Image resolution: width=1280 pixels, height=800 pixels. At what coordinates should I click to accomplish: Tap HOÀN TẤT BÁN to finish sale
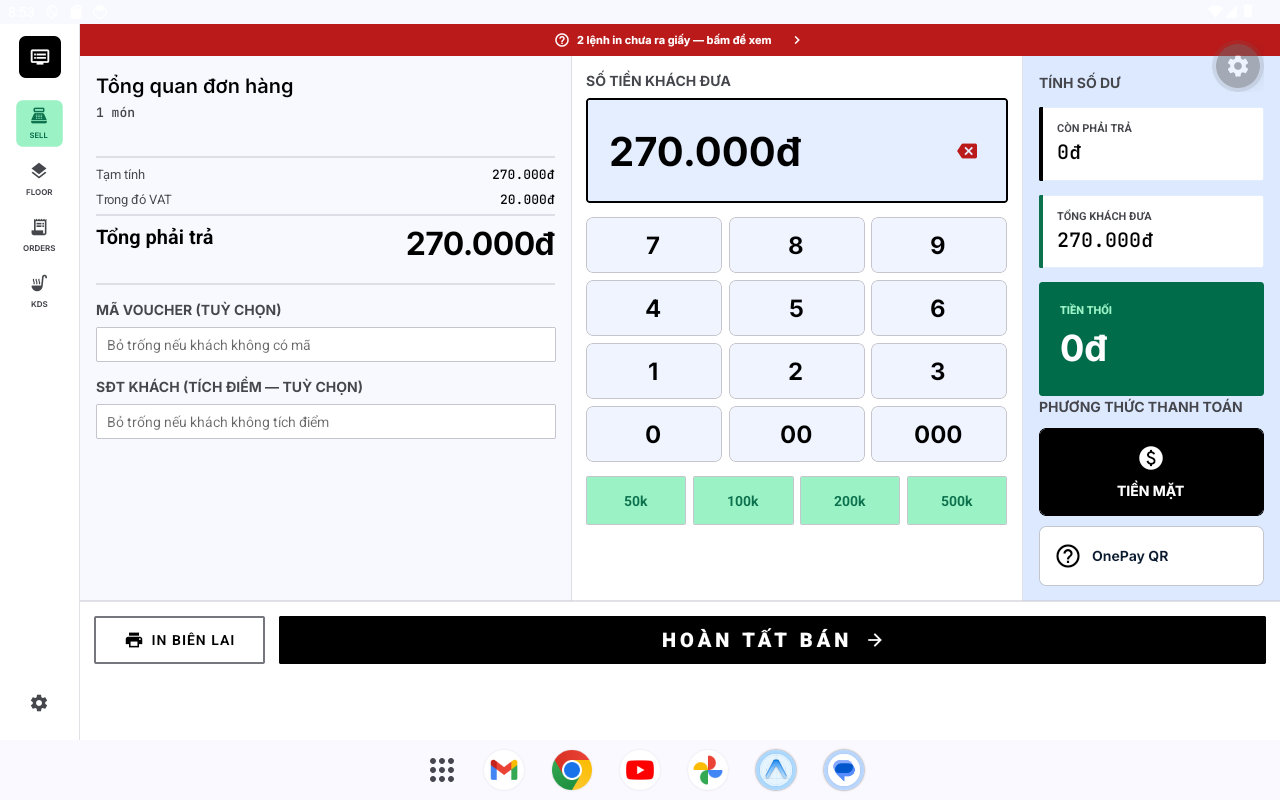coord(772,640)
